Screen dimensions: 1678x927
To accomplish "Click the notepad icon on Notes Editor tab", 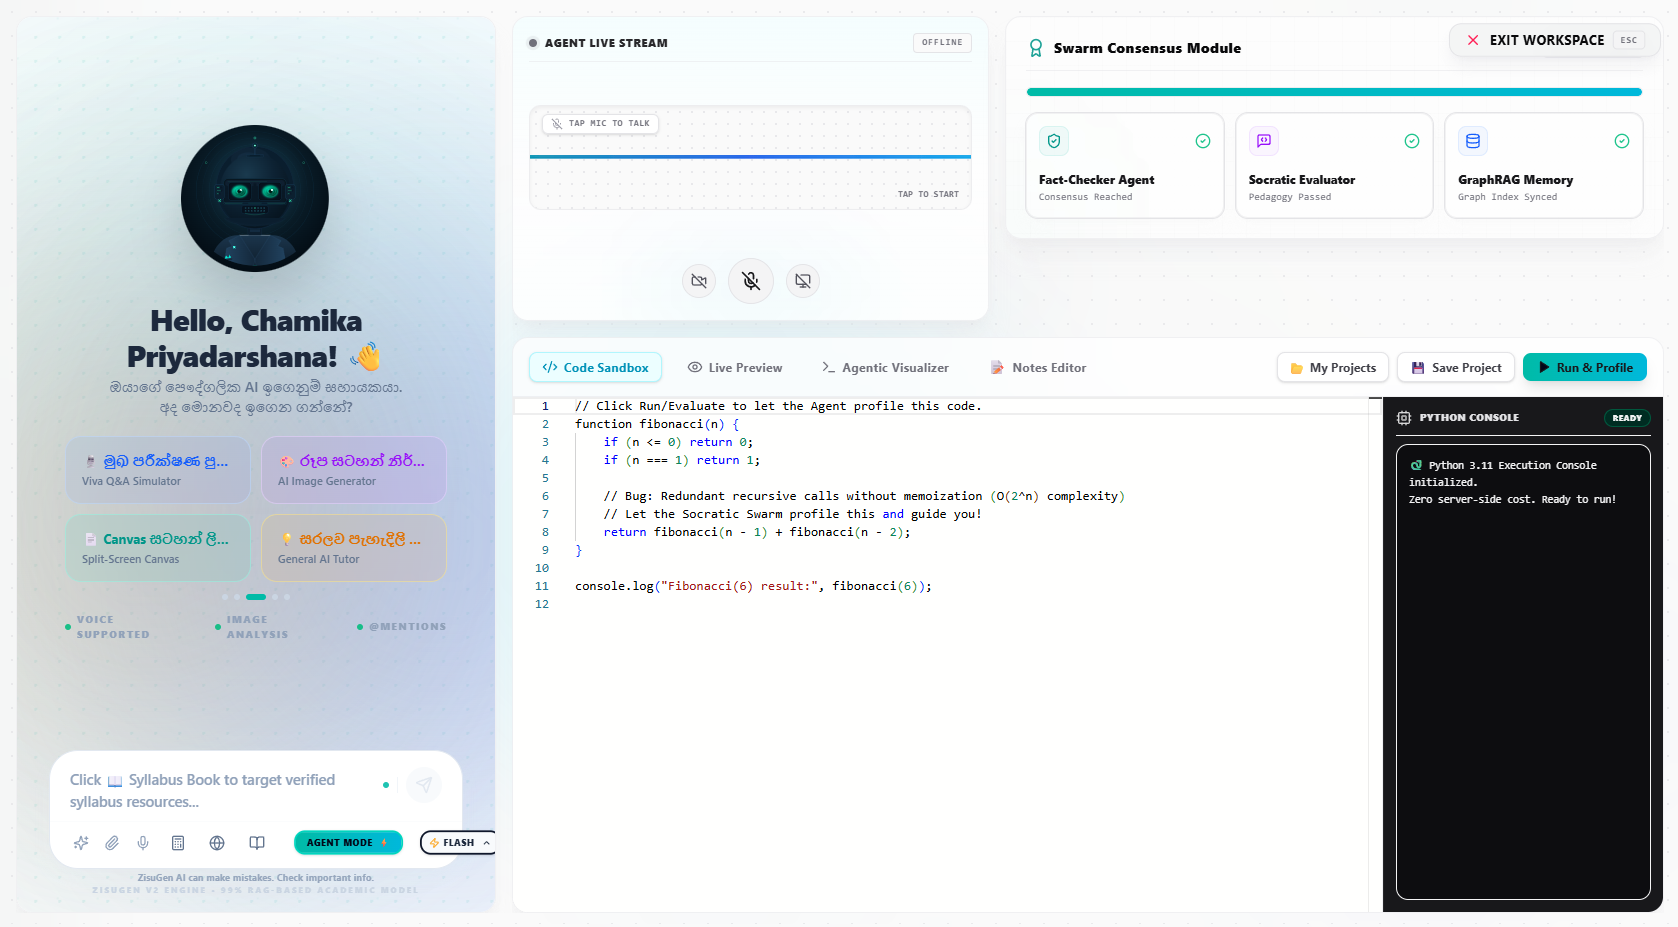I will pyautogui.click(x=997, y=367).
